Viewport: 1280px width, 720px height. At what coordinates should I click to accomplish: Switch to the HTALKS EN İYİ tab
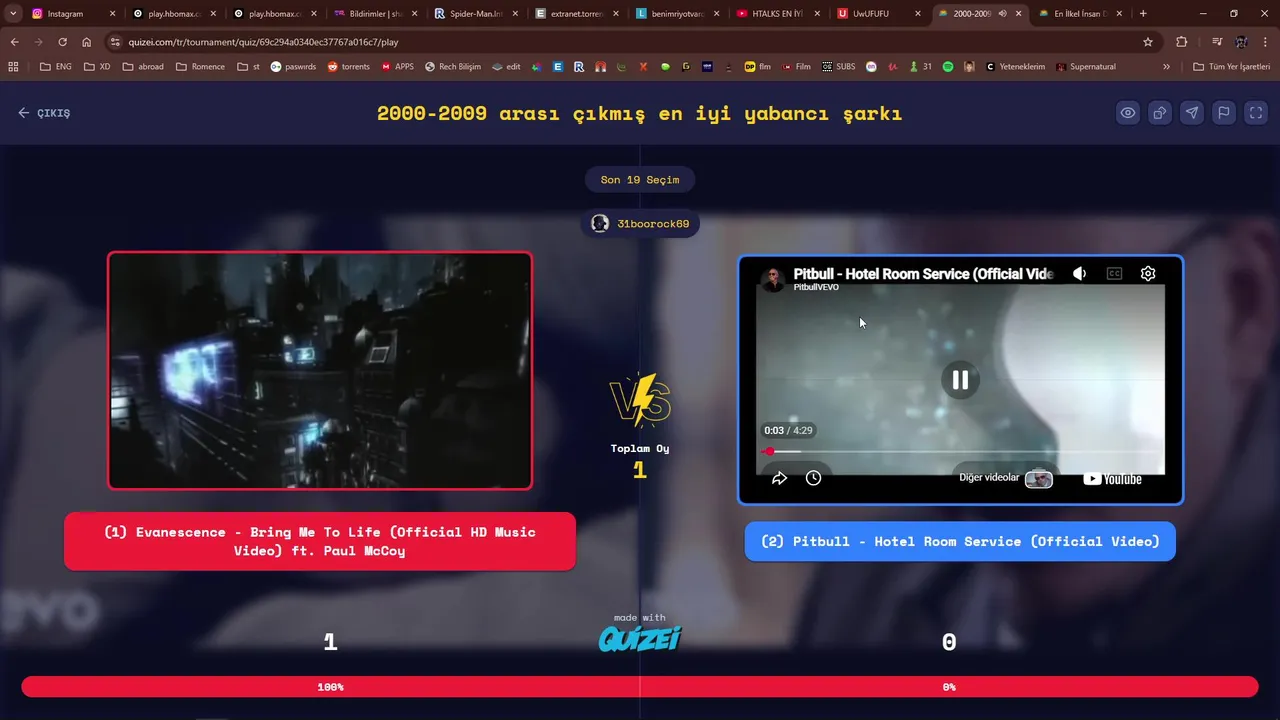coord(776,14)
